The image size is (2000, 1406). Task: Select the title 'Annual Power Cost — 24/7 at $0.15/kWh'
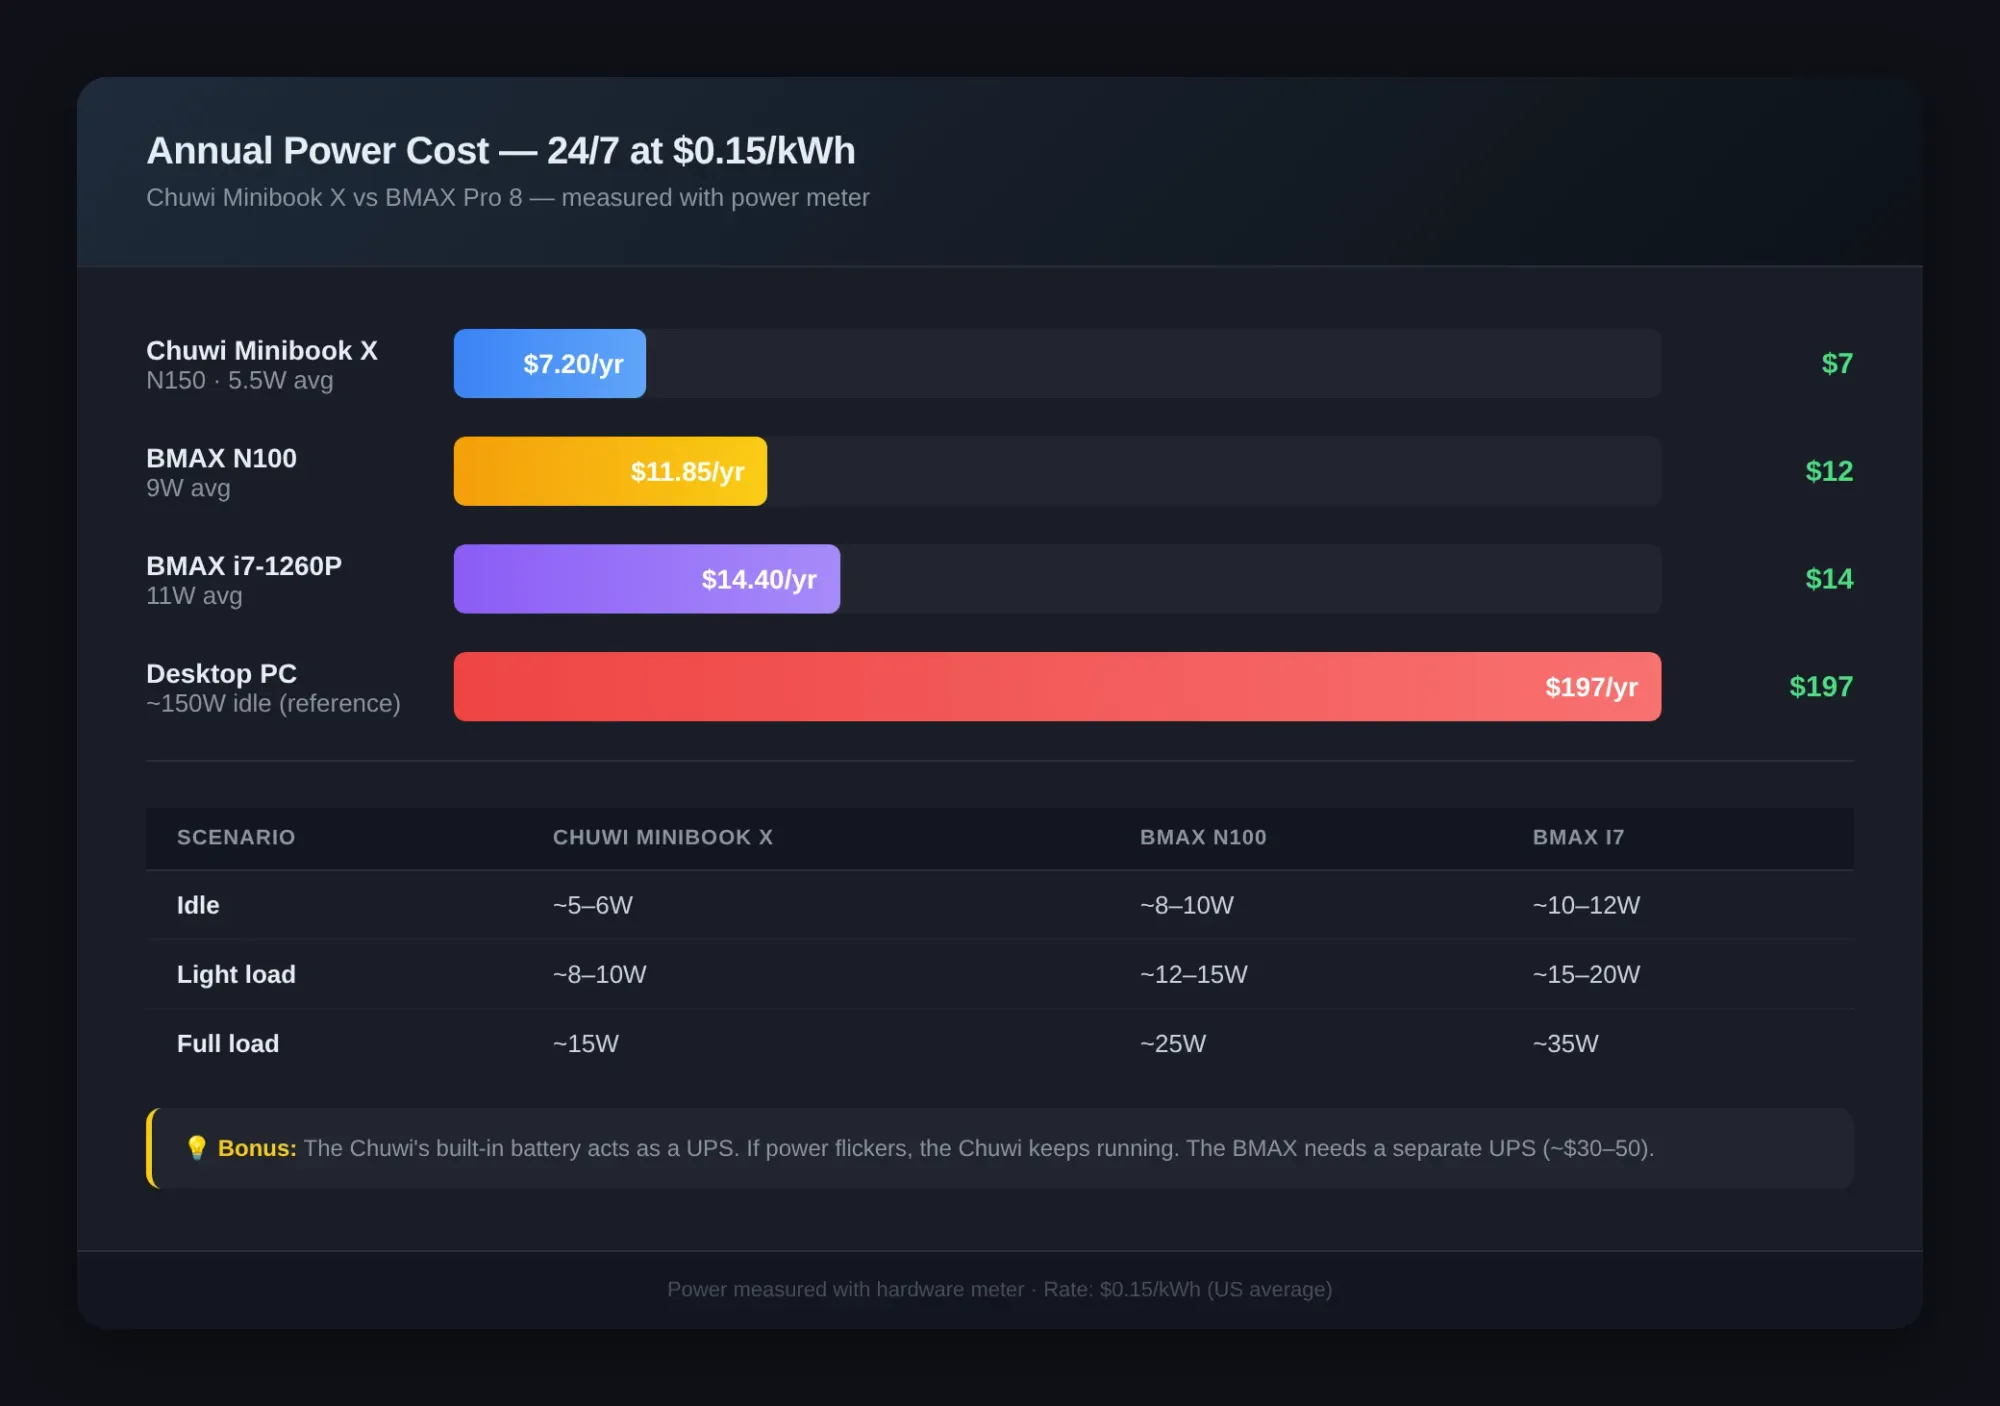501,151
